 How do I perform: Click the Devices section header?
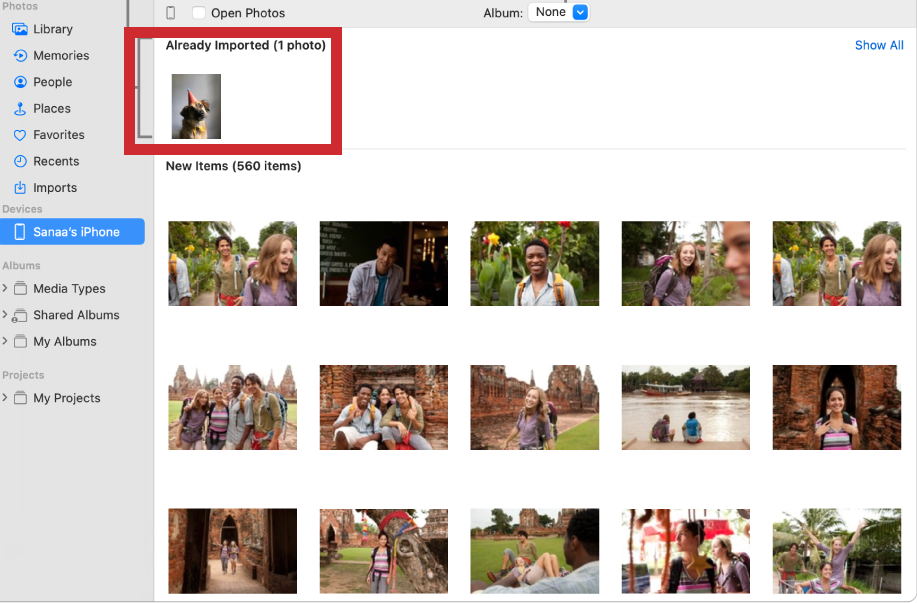pos(22,209)
